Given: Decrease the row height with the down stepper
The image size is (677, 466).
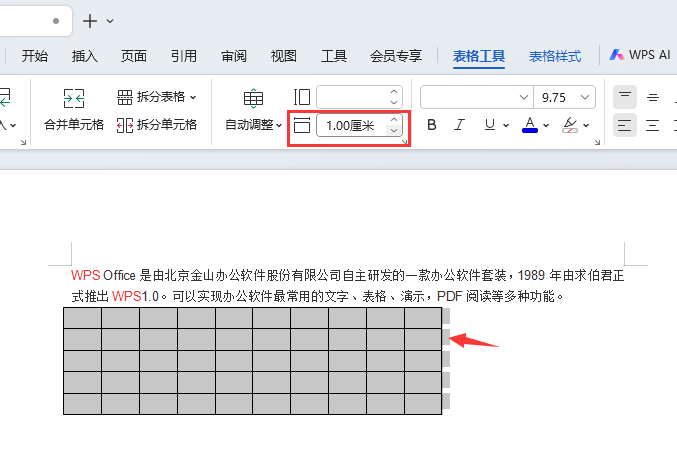Looking at the screenshot, I should [394, 130].
